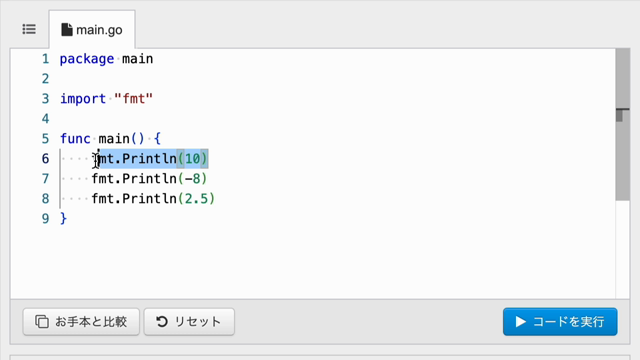The image size is (640, 360).
Task: Click the file icon on main.go tab
Action: pos(67,30)
